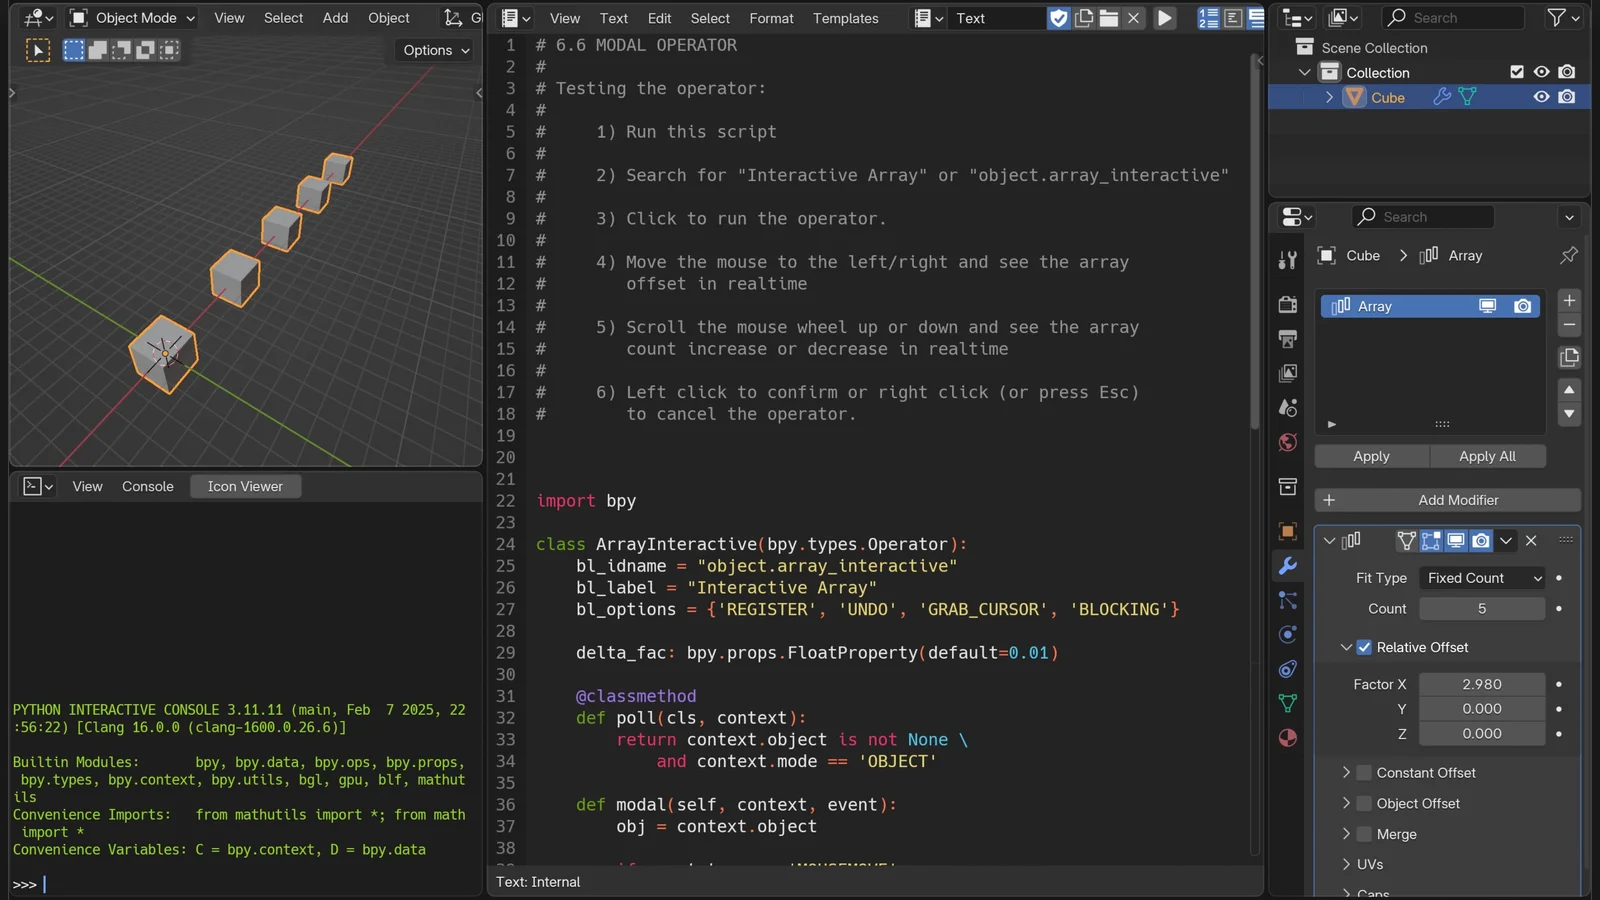Open a text file with the folder icon
This screenshot has height=900, width=1600.
tap(1110, 17)
